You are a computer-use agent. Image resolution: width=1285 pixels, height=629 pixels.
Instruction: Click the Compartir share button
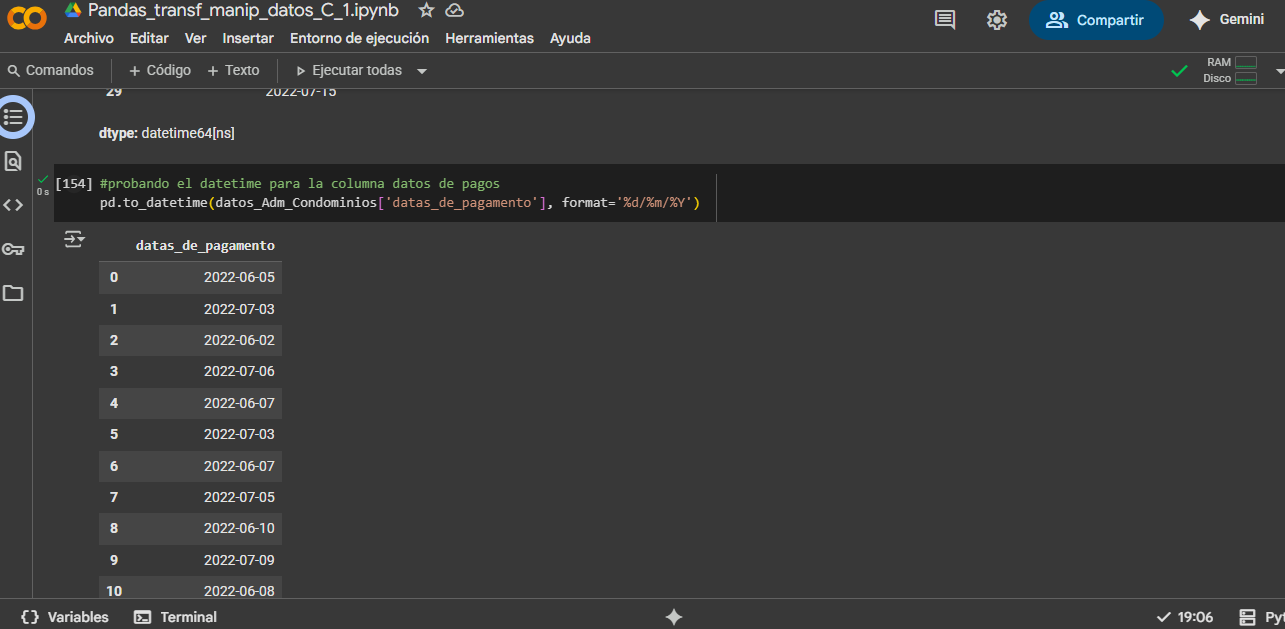[1096, 20]
